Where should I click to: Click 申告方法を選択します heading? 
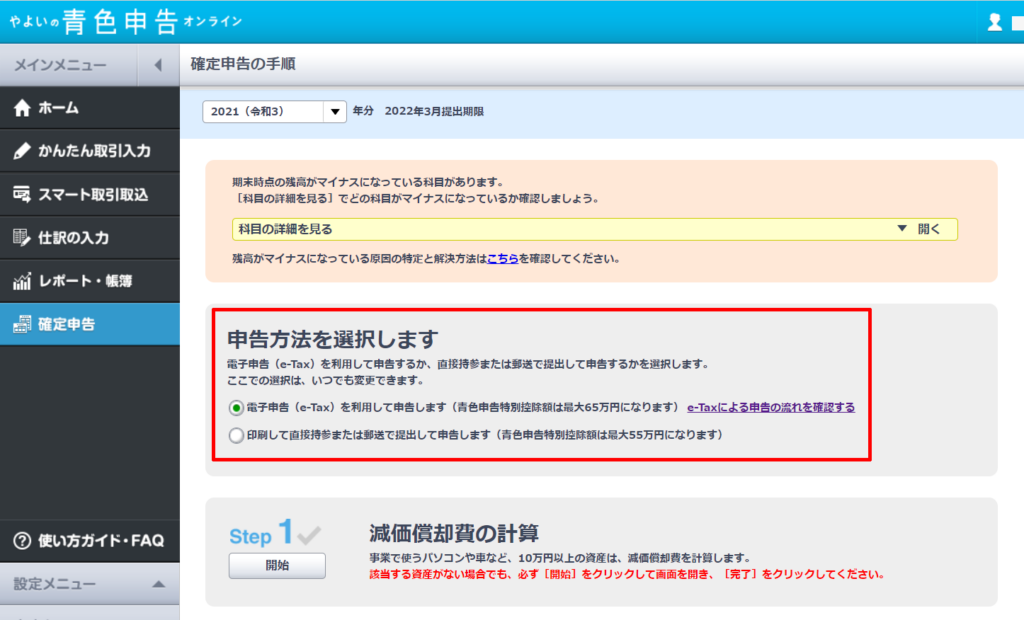pyautogui.click(x=333, y=339)
